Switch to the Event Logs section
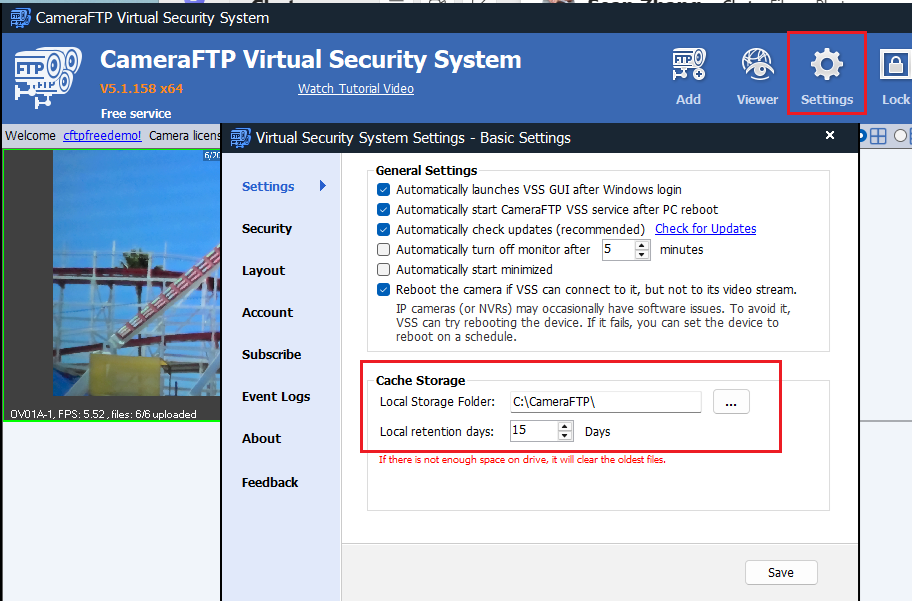This screenshot has height=601, width=912. pyautogui.click(x=276, y=397)
